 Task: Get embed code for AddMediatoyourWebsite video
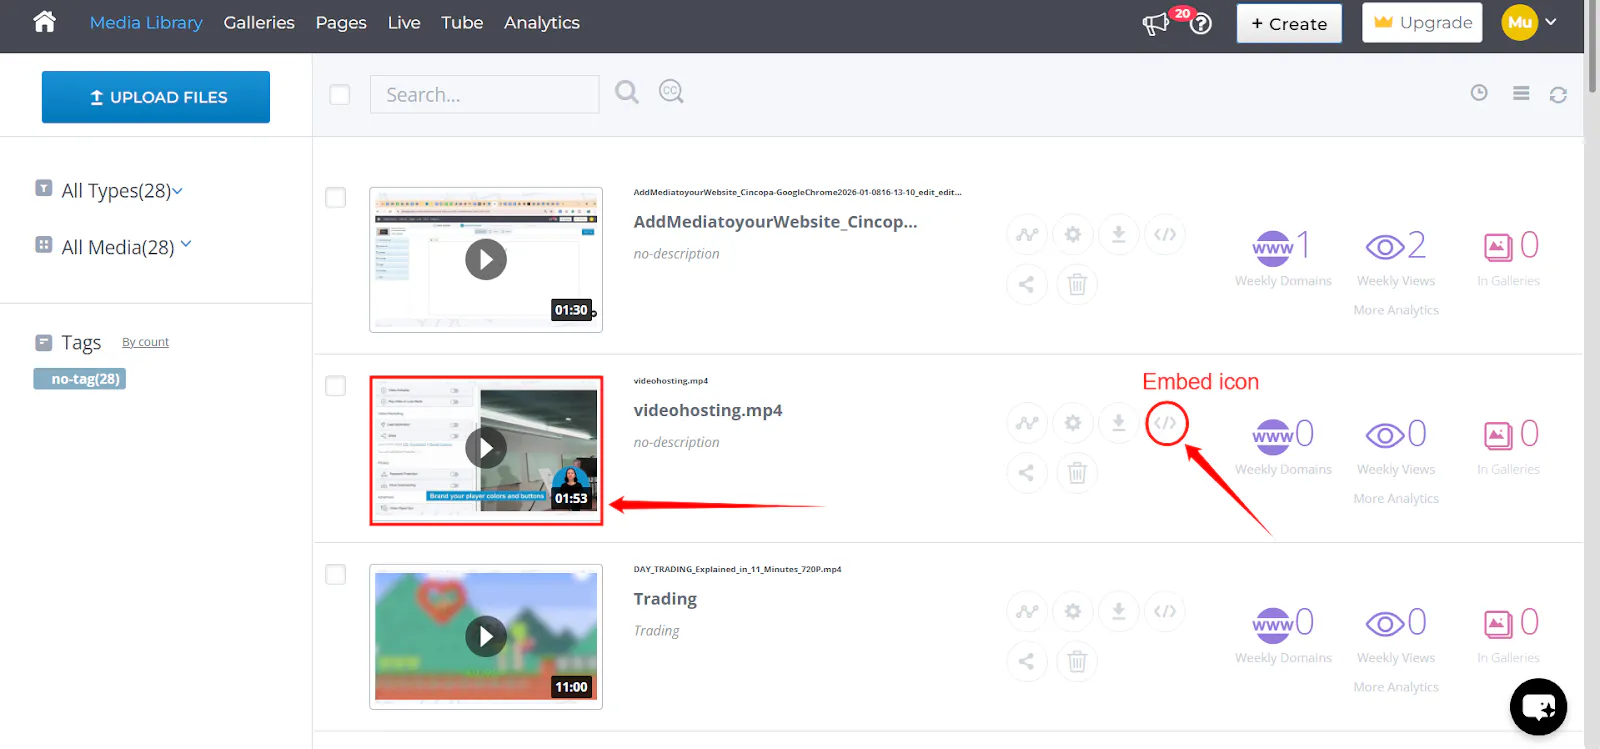click(x=1165, y=235)
